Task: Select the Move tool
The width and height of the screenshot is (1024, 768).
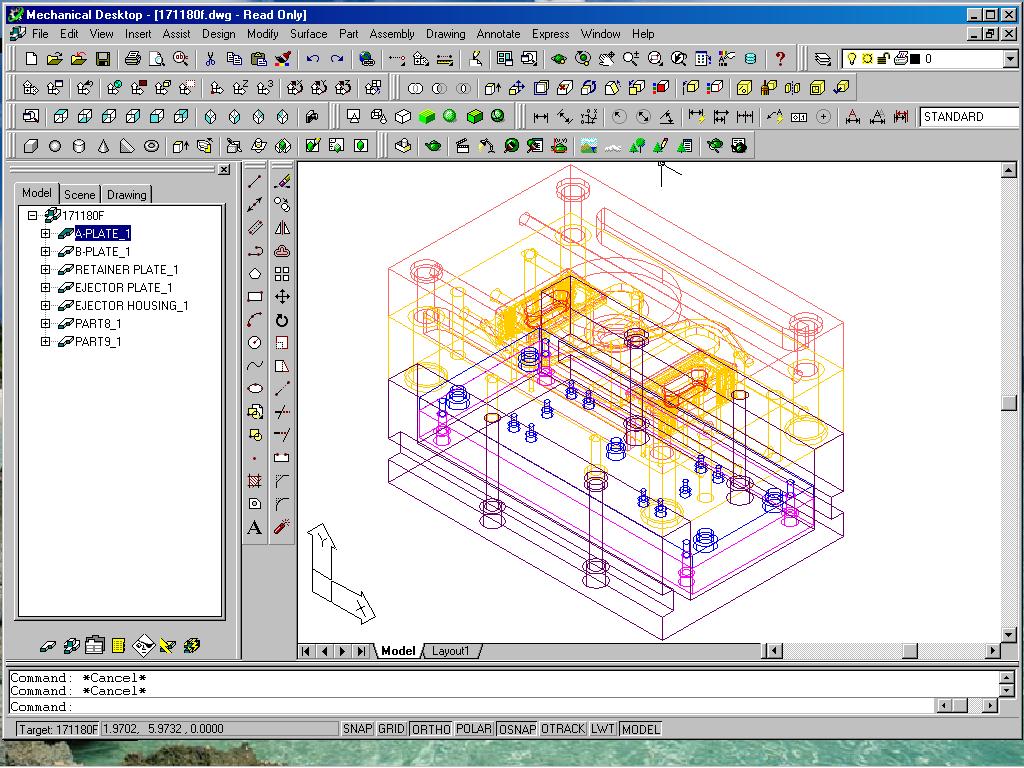Action: [282, 297]
